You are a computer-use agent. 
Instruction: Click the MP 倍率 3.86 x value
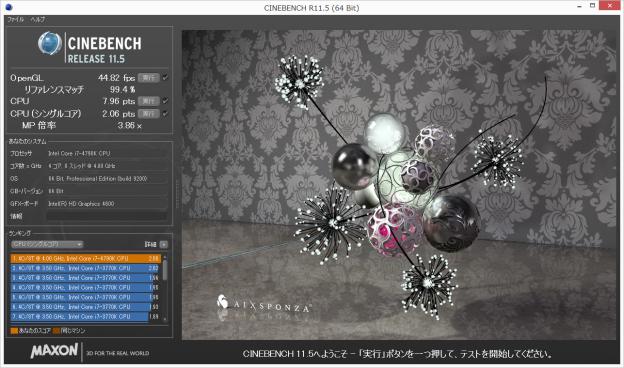[130, 126]
